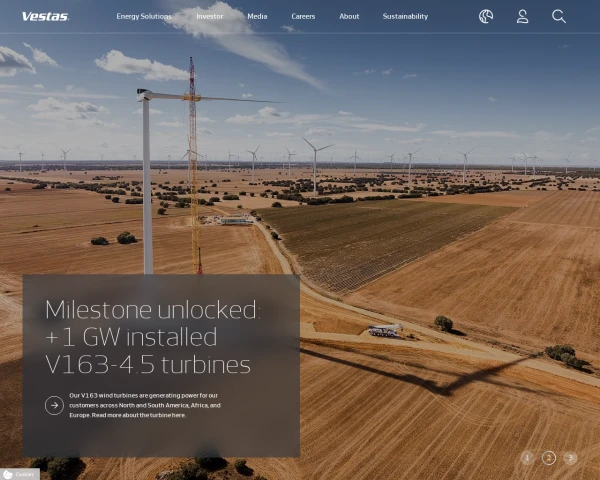This screenshot has width=600, height=480.
Task: Open the globe region selector icon
Action: click(x=486, y=16)
